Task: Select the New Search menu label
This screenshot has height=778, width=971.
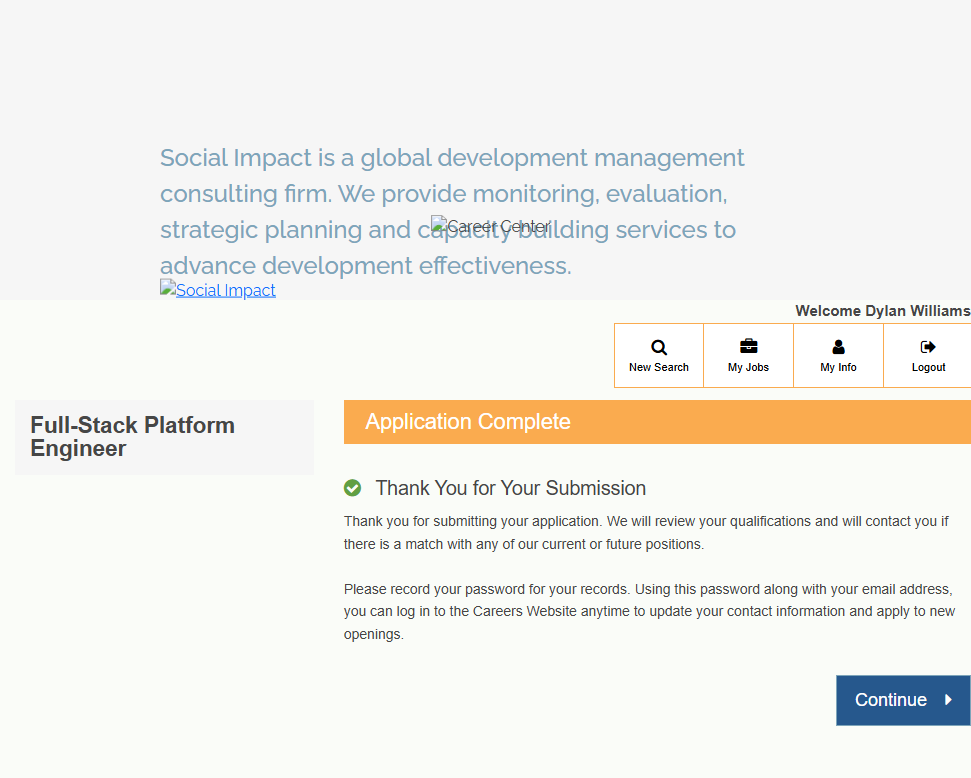Action: click(x=659, y=367)
